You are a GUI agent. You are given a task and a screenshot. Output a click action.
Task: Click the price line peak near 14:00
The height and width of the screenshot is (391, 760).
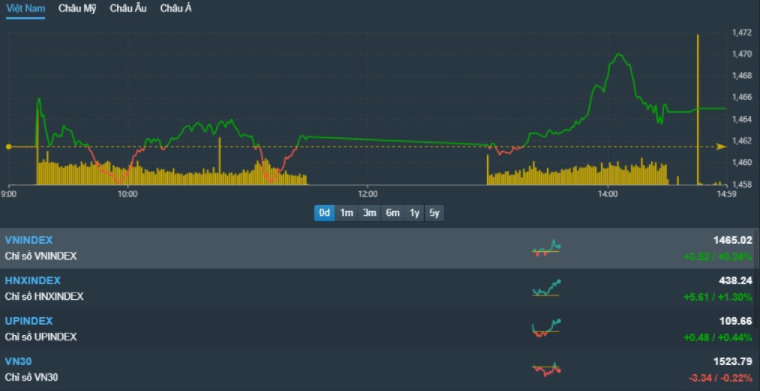pyautogui.click(x=619, y=54)
